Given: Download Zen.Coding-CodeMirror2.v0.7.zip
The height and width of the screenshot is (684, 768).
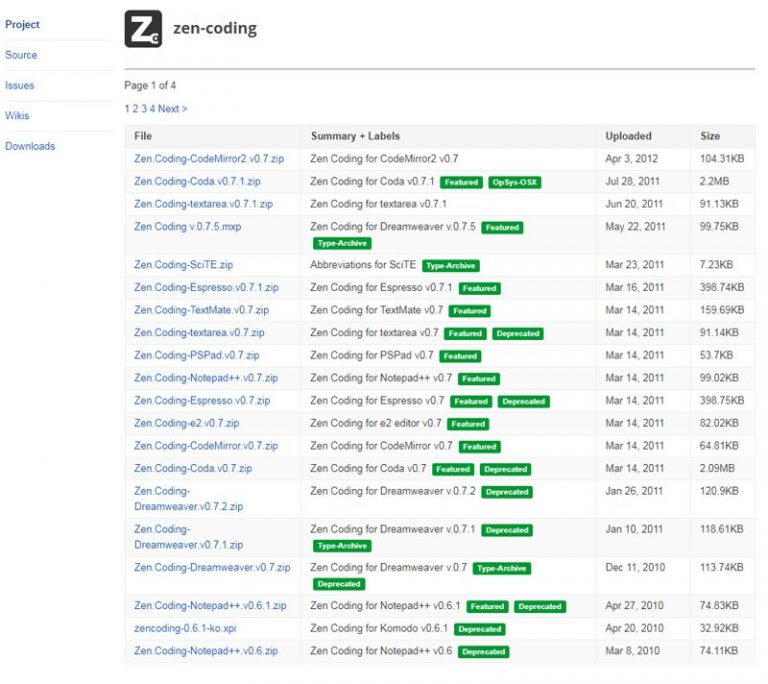Looking at the screenshot, I should click(x=208, y=159).
